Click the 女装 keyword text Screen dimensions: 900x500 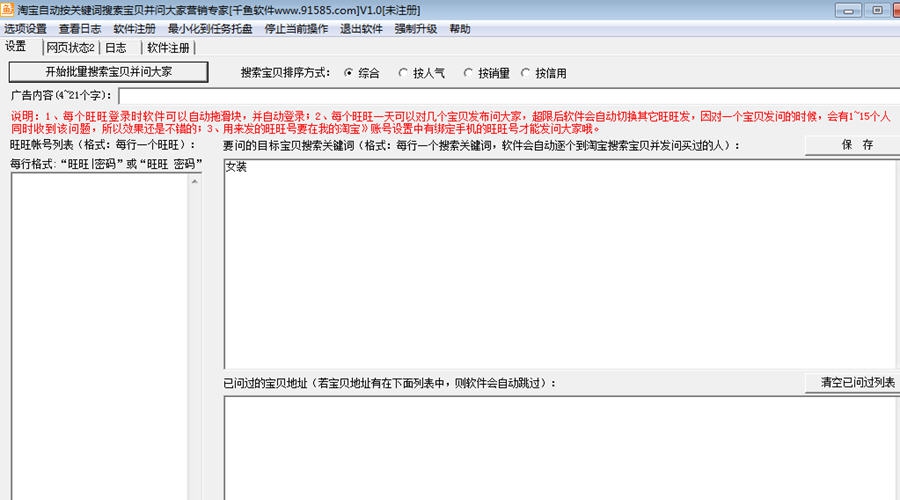coord(236,167)
